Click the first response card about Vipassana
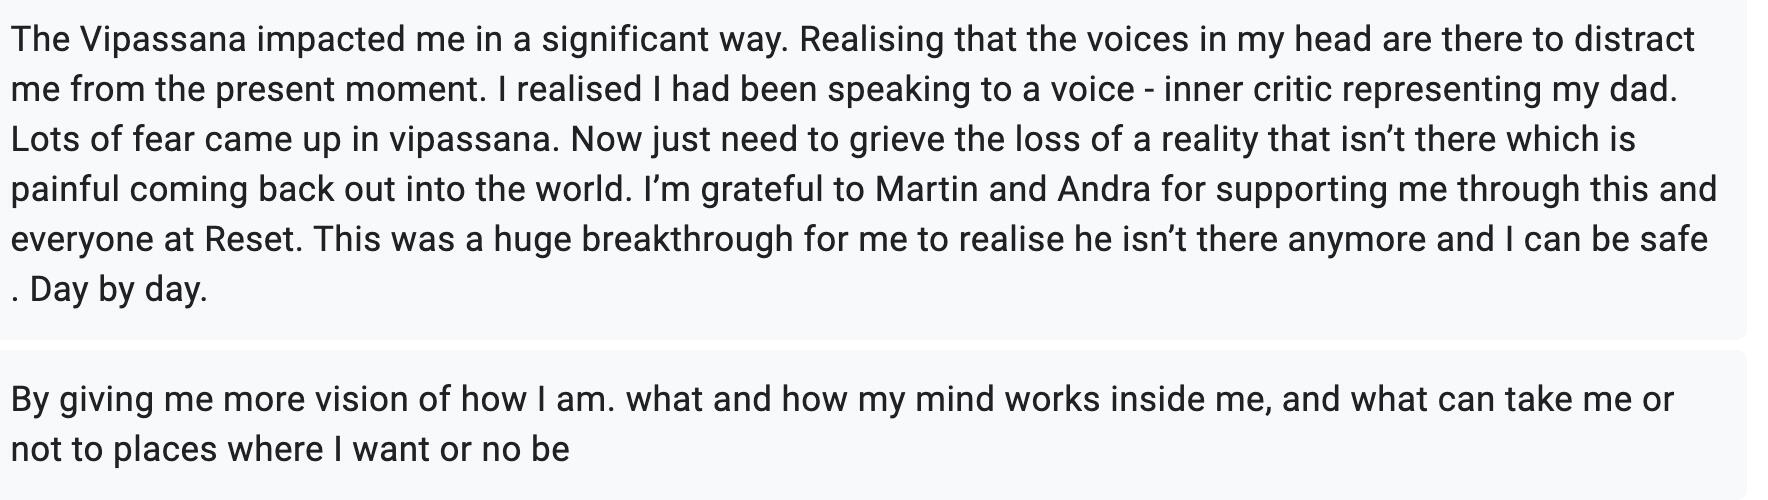The image size is (1768, 500). coord(870,165)
